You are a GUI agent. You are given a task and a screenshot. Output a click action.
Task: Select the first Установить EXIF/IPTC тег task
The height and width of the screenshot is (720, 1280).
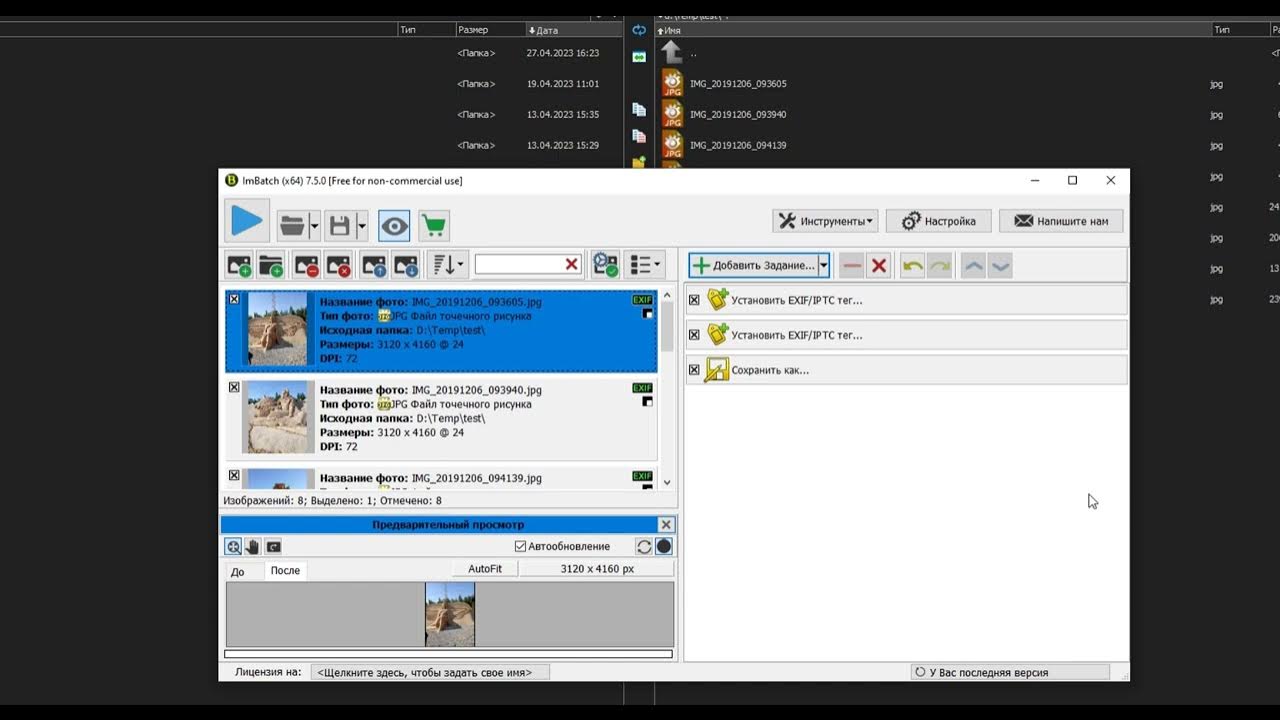[906, 300]
